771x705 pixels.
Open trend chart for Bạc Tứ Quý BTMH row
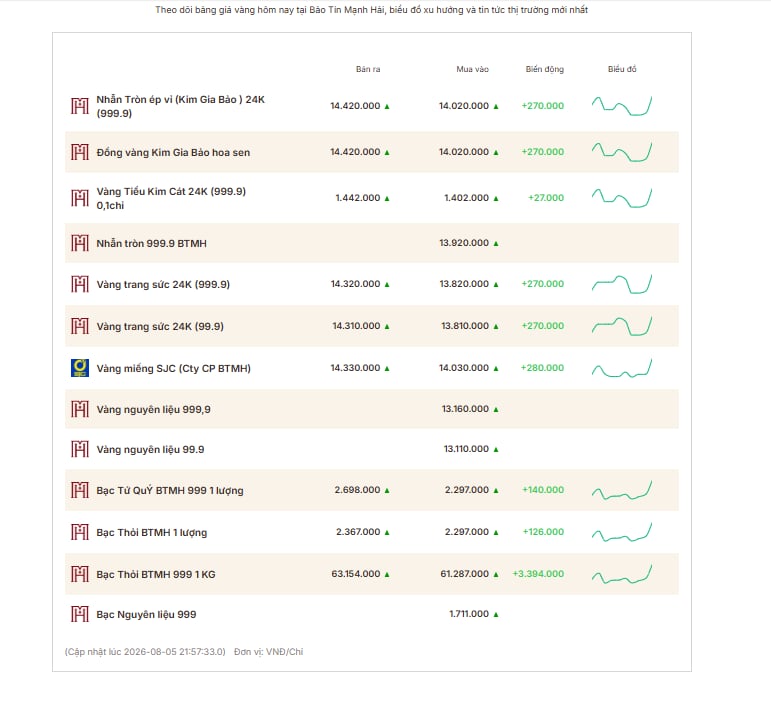tap(622, 490)
